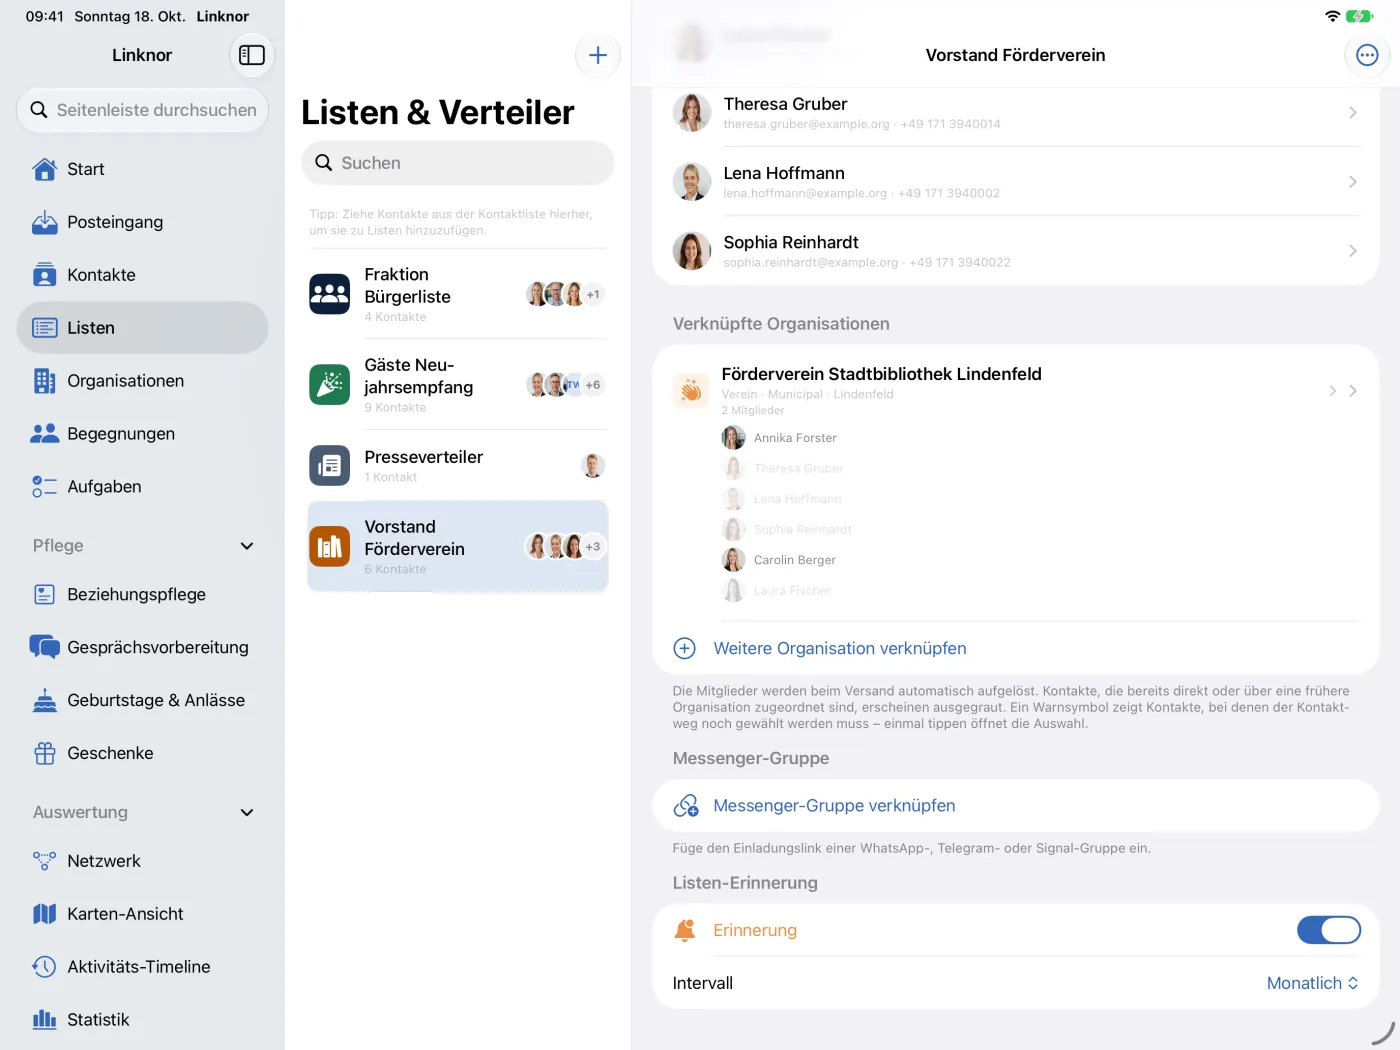Screen dimensions: 1400x1050
Task: Open Start in the sidebar
Action: (142, 169)
